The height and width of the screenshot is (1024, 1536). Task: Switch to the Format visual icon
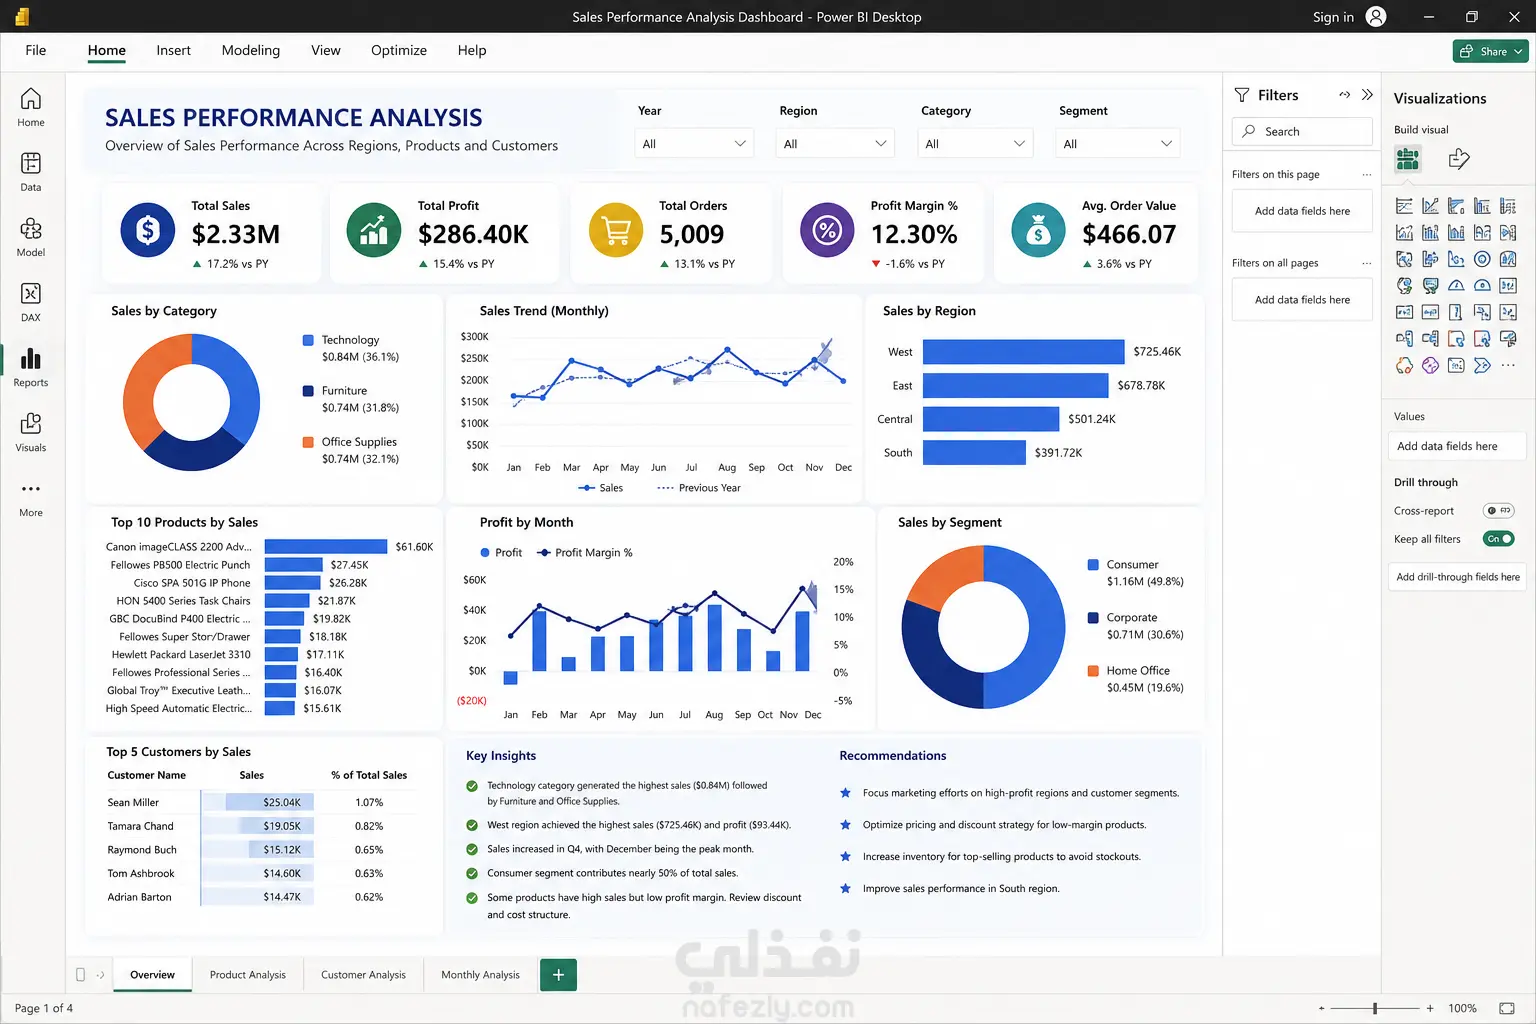(1459, 159)
